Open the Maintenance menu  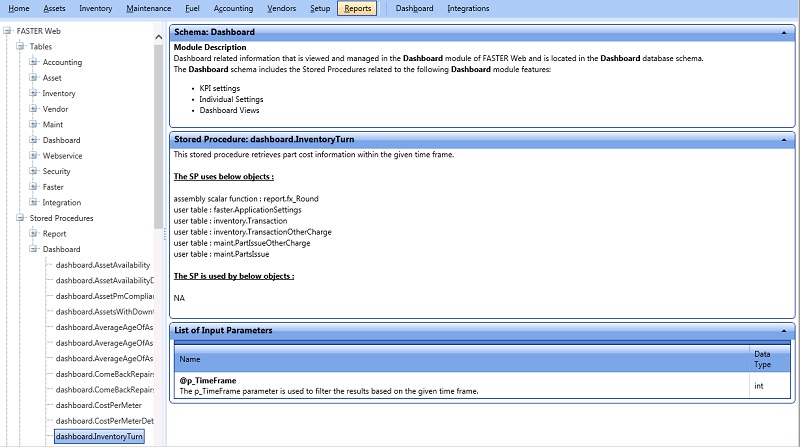pos(148,8)
